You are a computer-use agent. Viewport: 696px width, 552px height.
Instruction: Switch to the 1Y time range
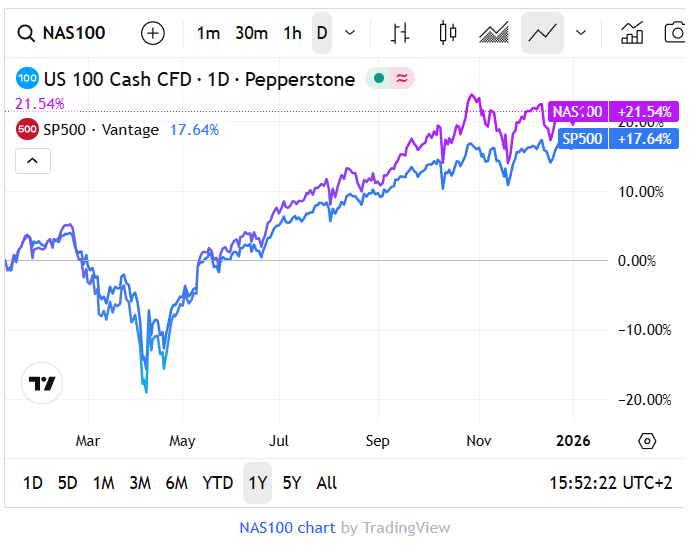click(258, 483)
